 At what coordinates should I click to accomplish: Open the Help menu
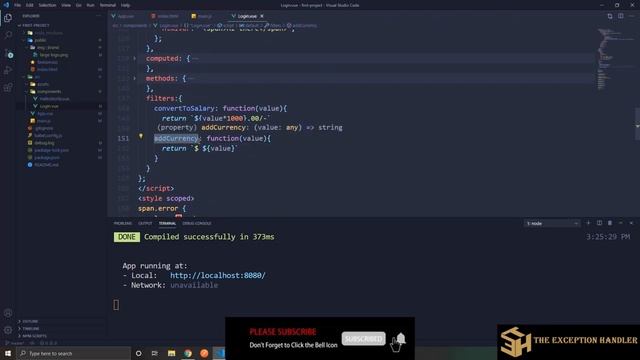(x=126, y=5)
